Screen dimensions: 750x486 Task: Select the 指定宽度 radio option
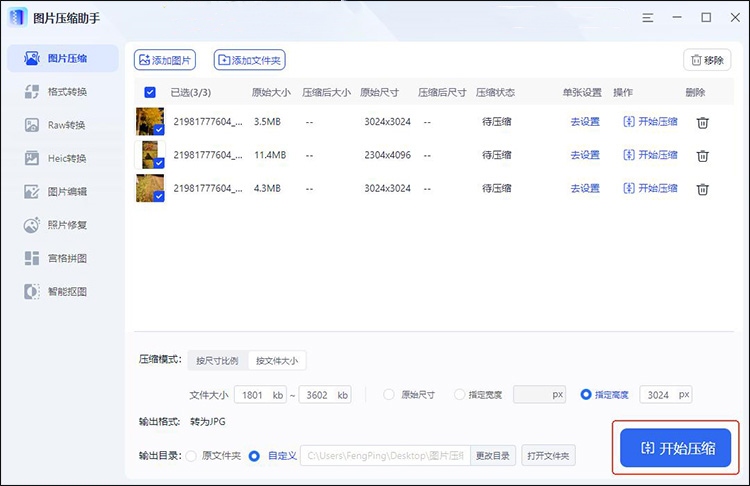tap(459, 395)
